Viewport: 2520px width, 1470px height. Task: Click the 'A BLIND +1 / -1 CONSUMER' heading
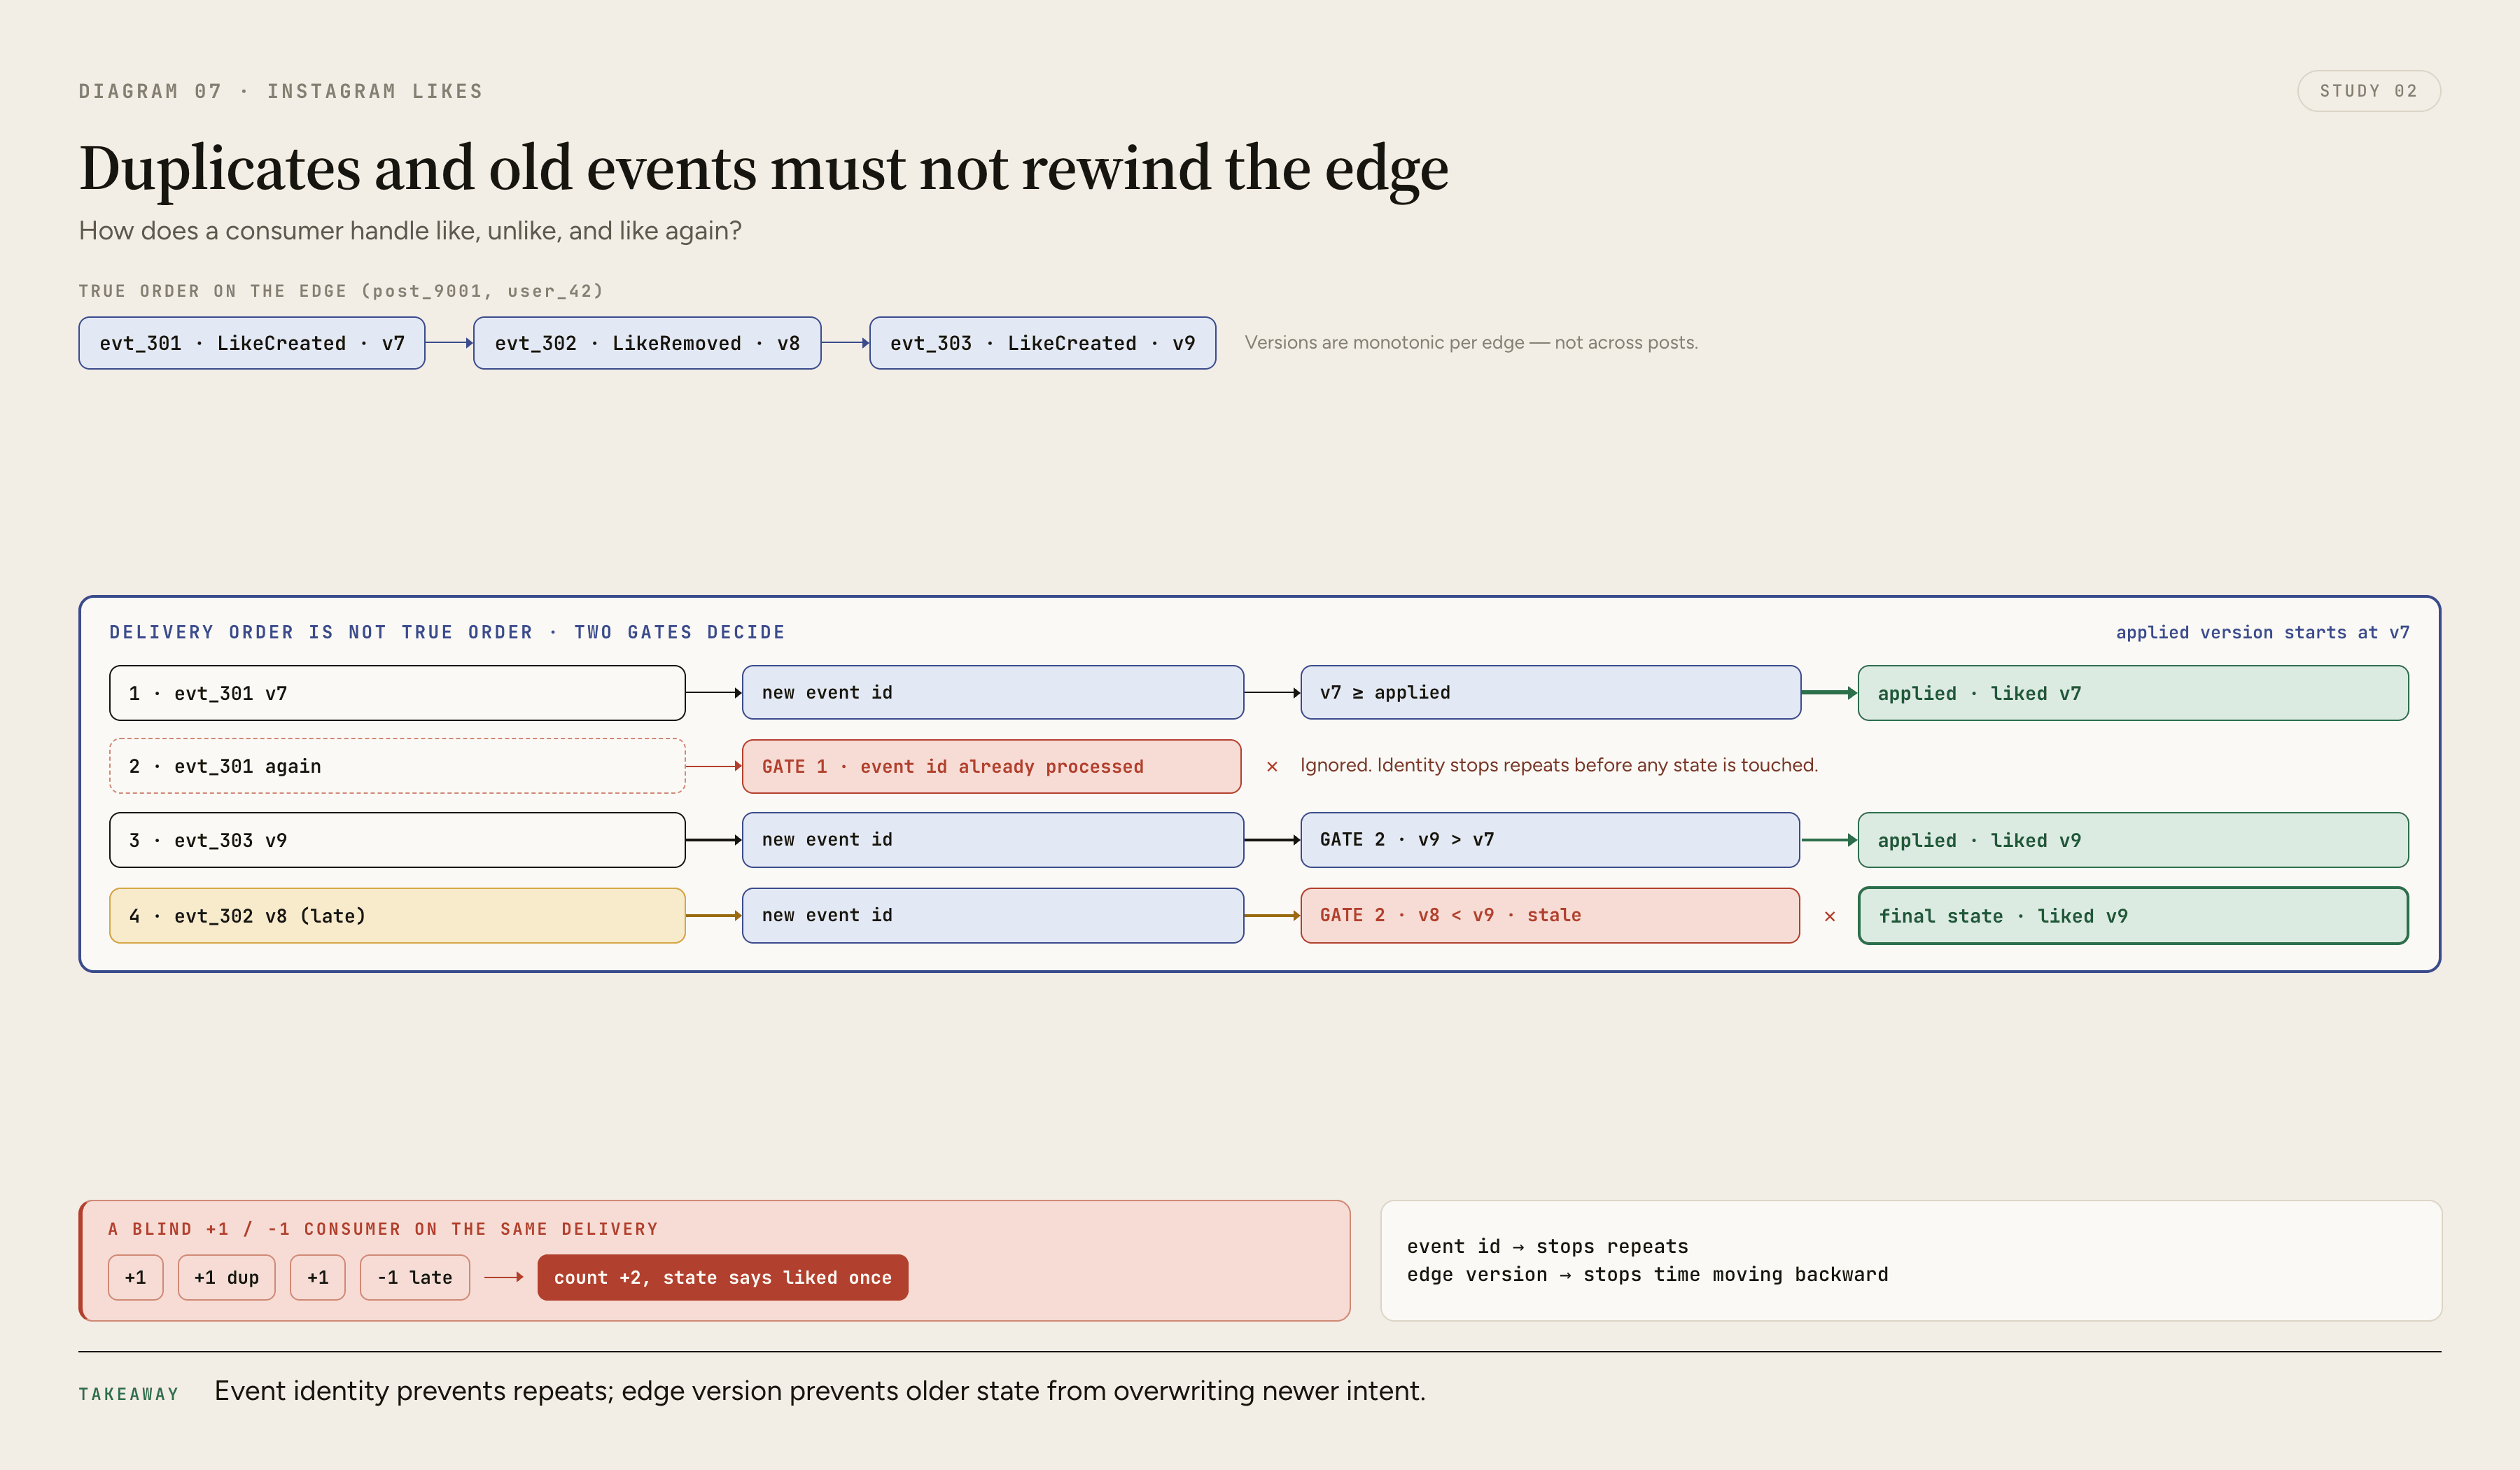click(x=383, y=1229)
